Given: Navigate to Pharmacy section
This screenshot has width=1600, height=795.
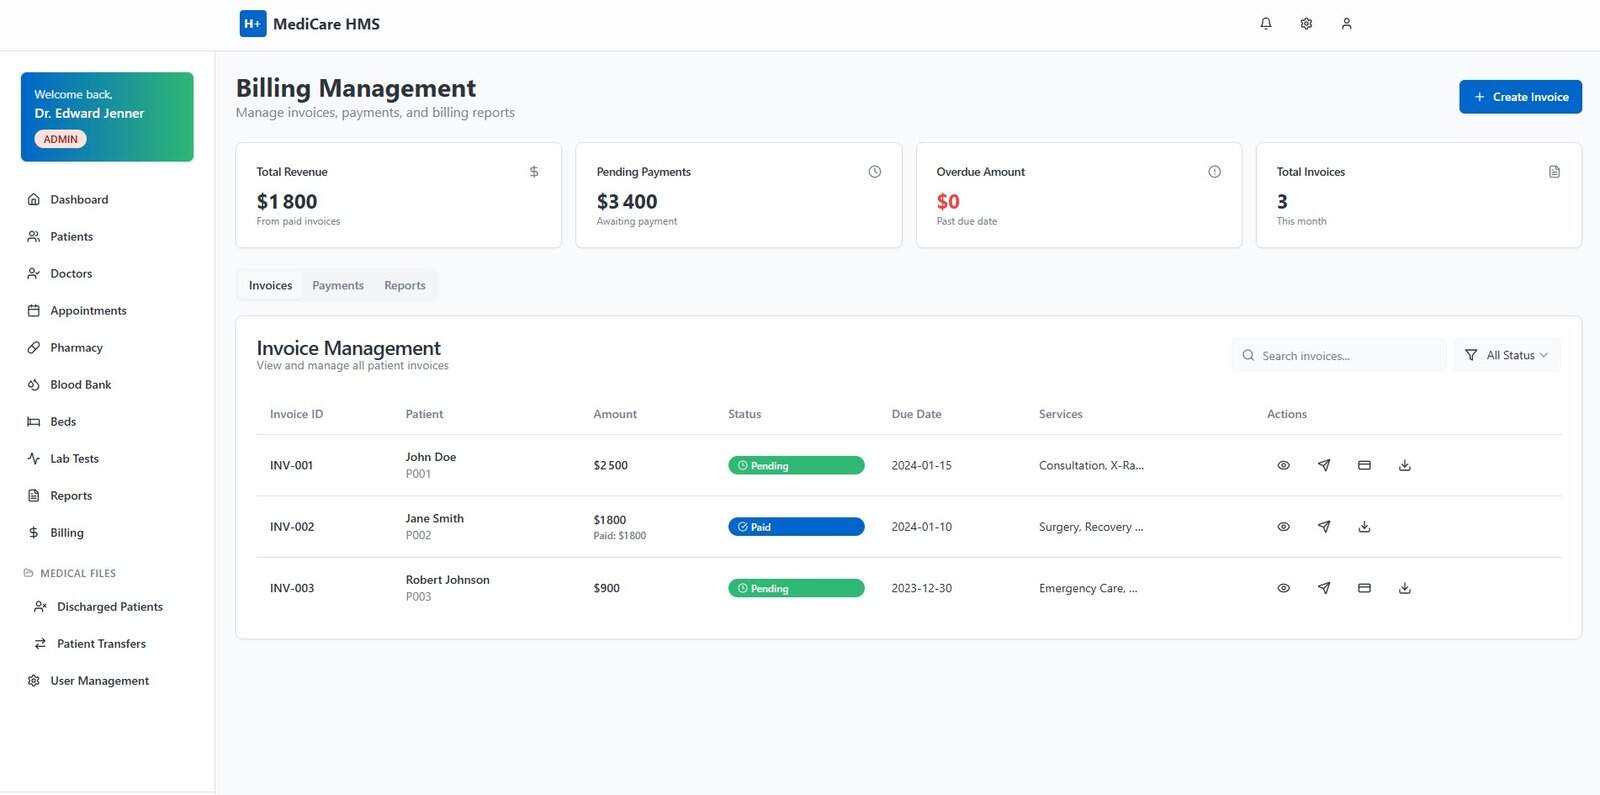Looking at the screenshot, I should point(108,348).
